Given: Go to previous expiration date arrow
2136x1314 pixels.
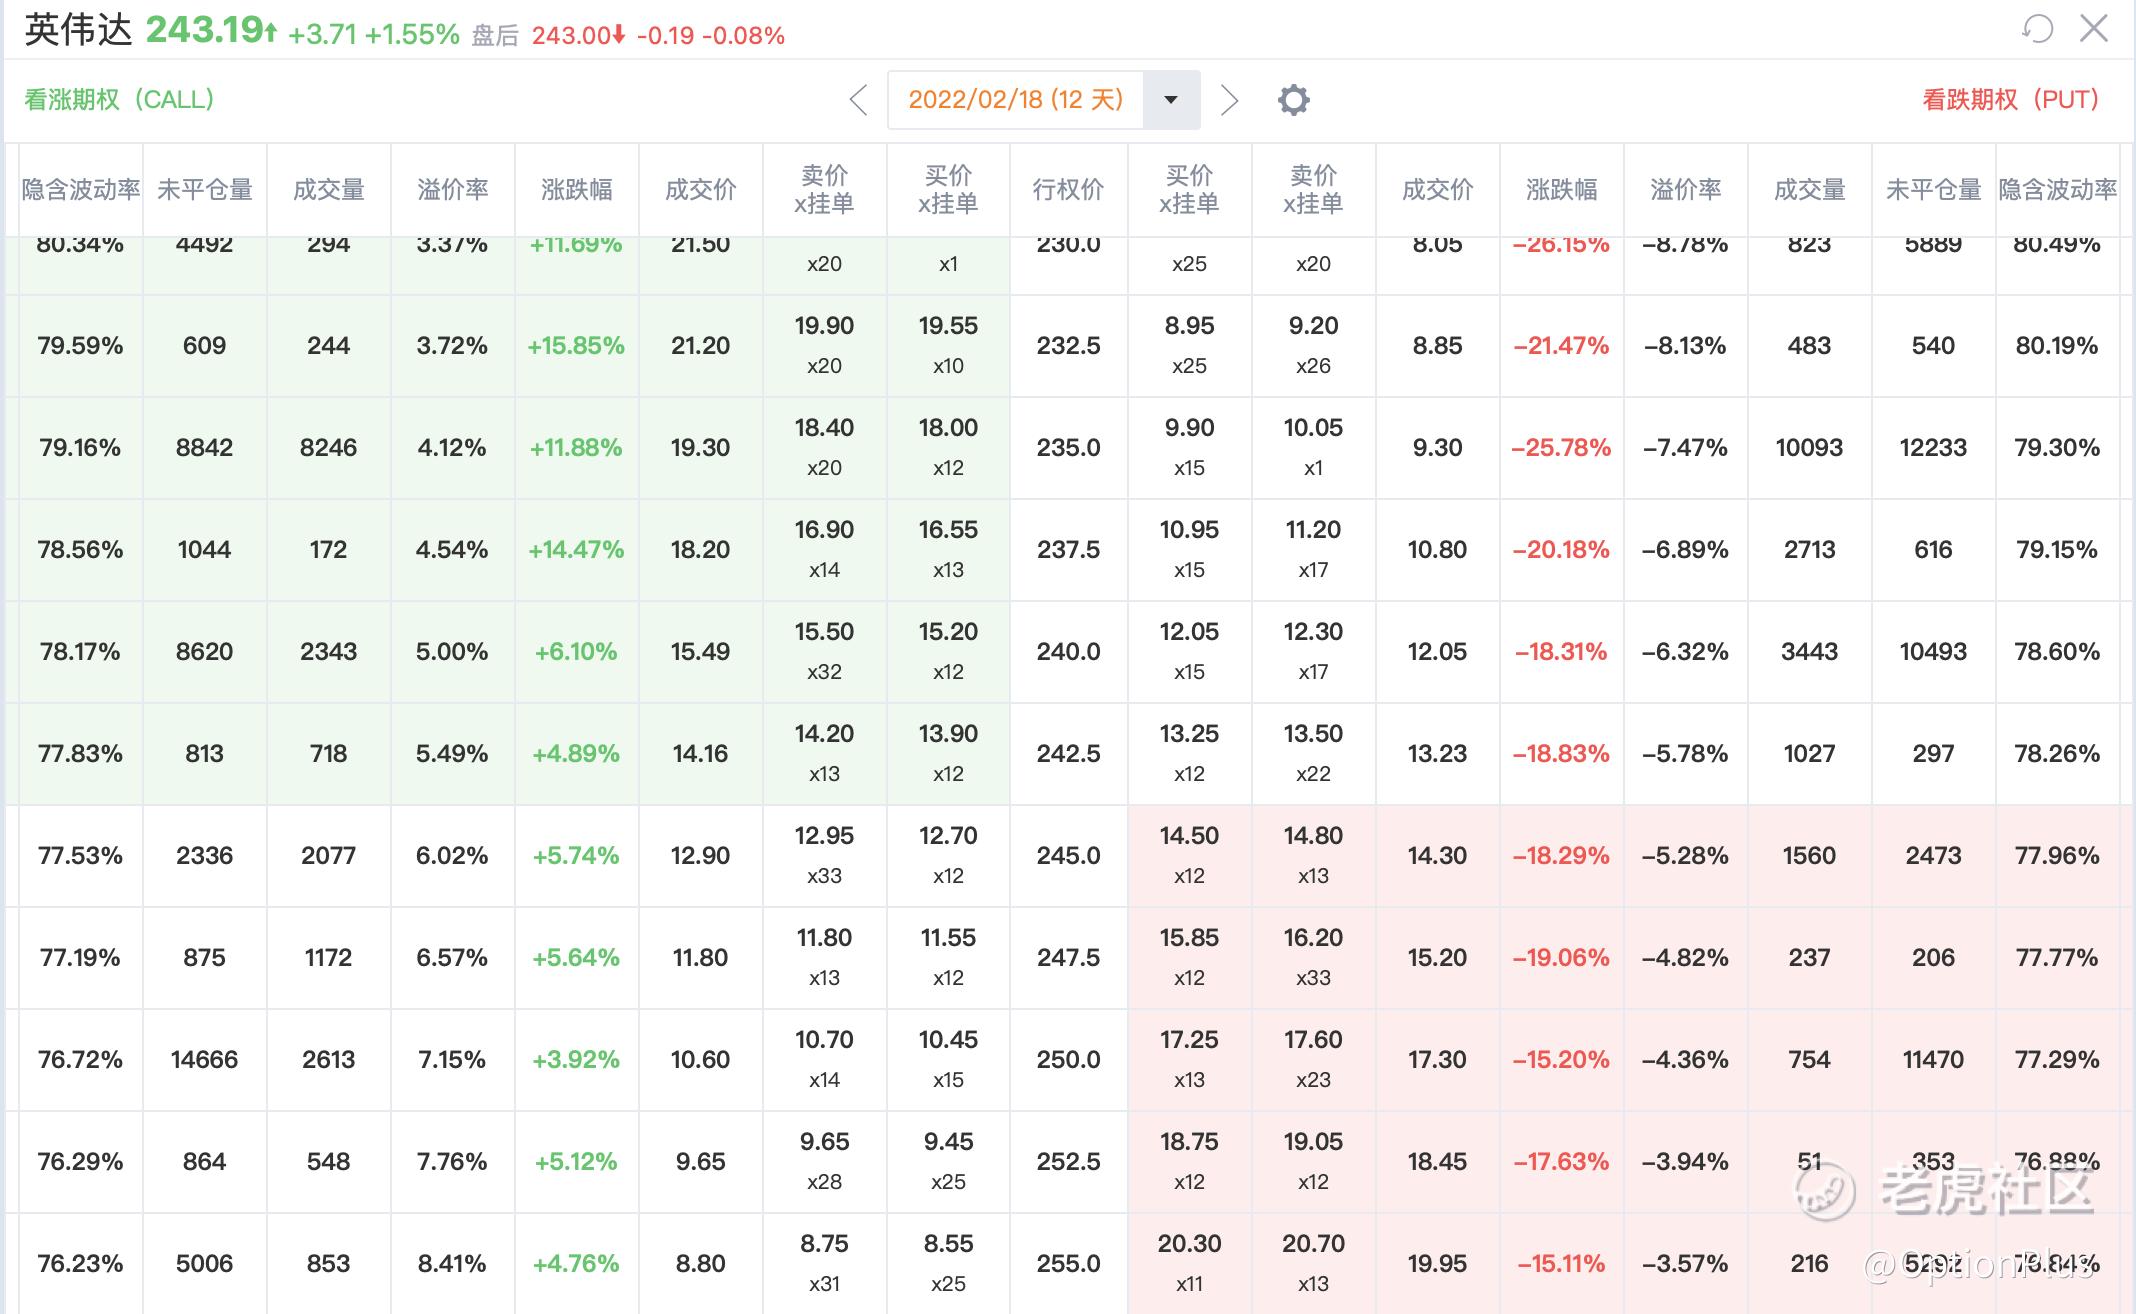Looking at the screenshot, I should click(858, 100).
